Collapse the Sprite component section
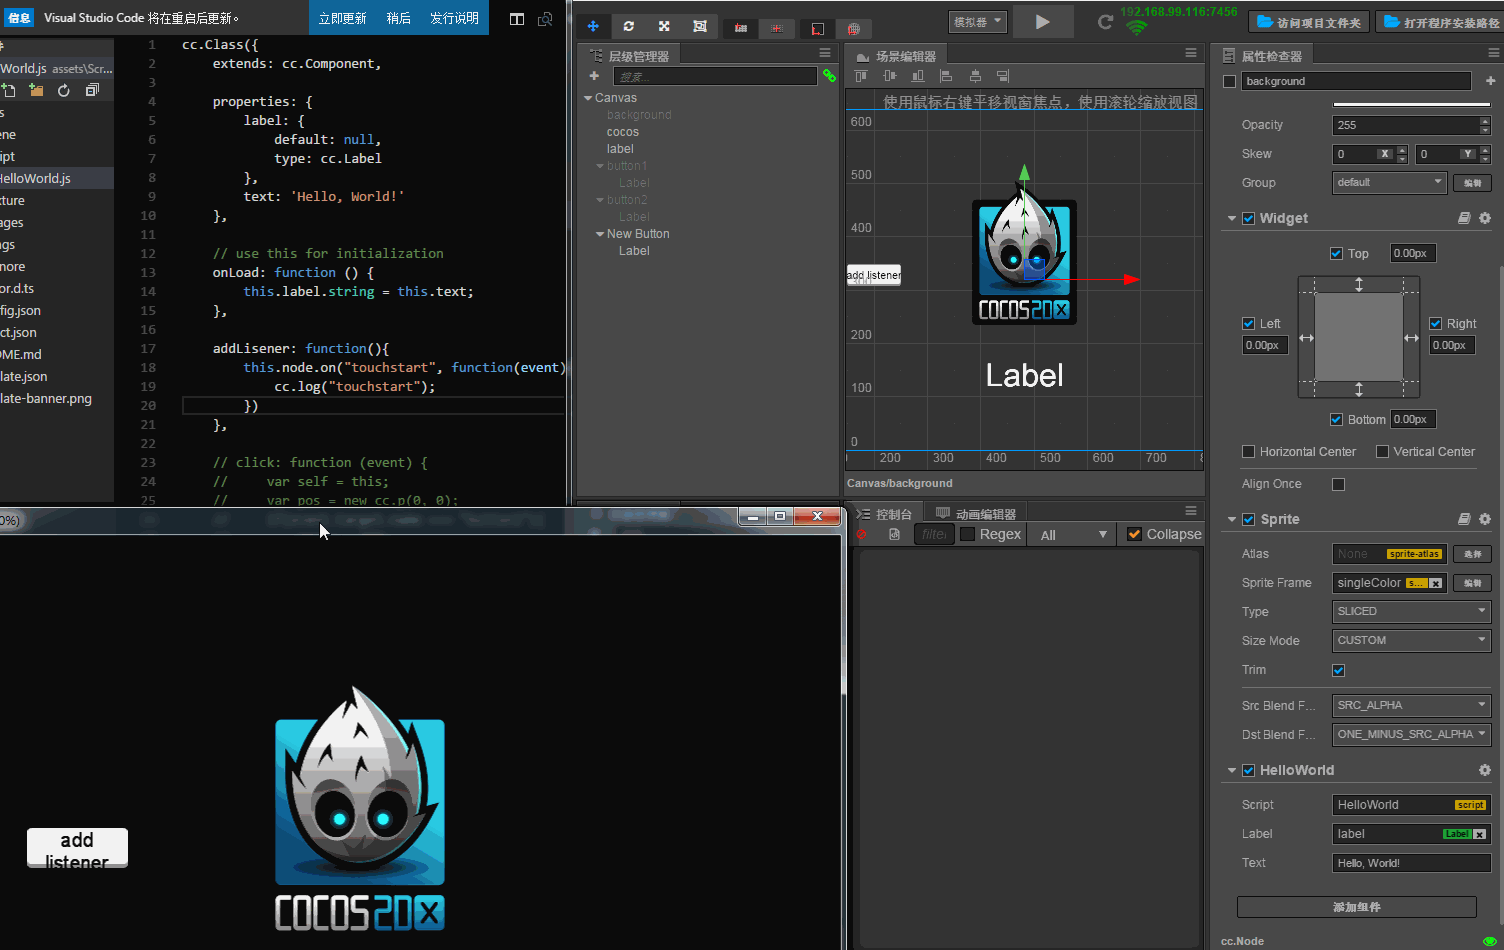 tap(1232, 519)
